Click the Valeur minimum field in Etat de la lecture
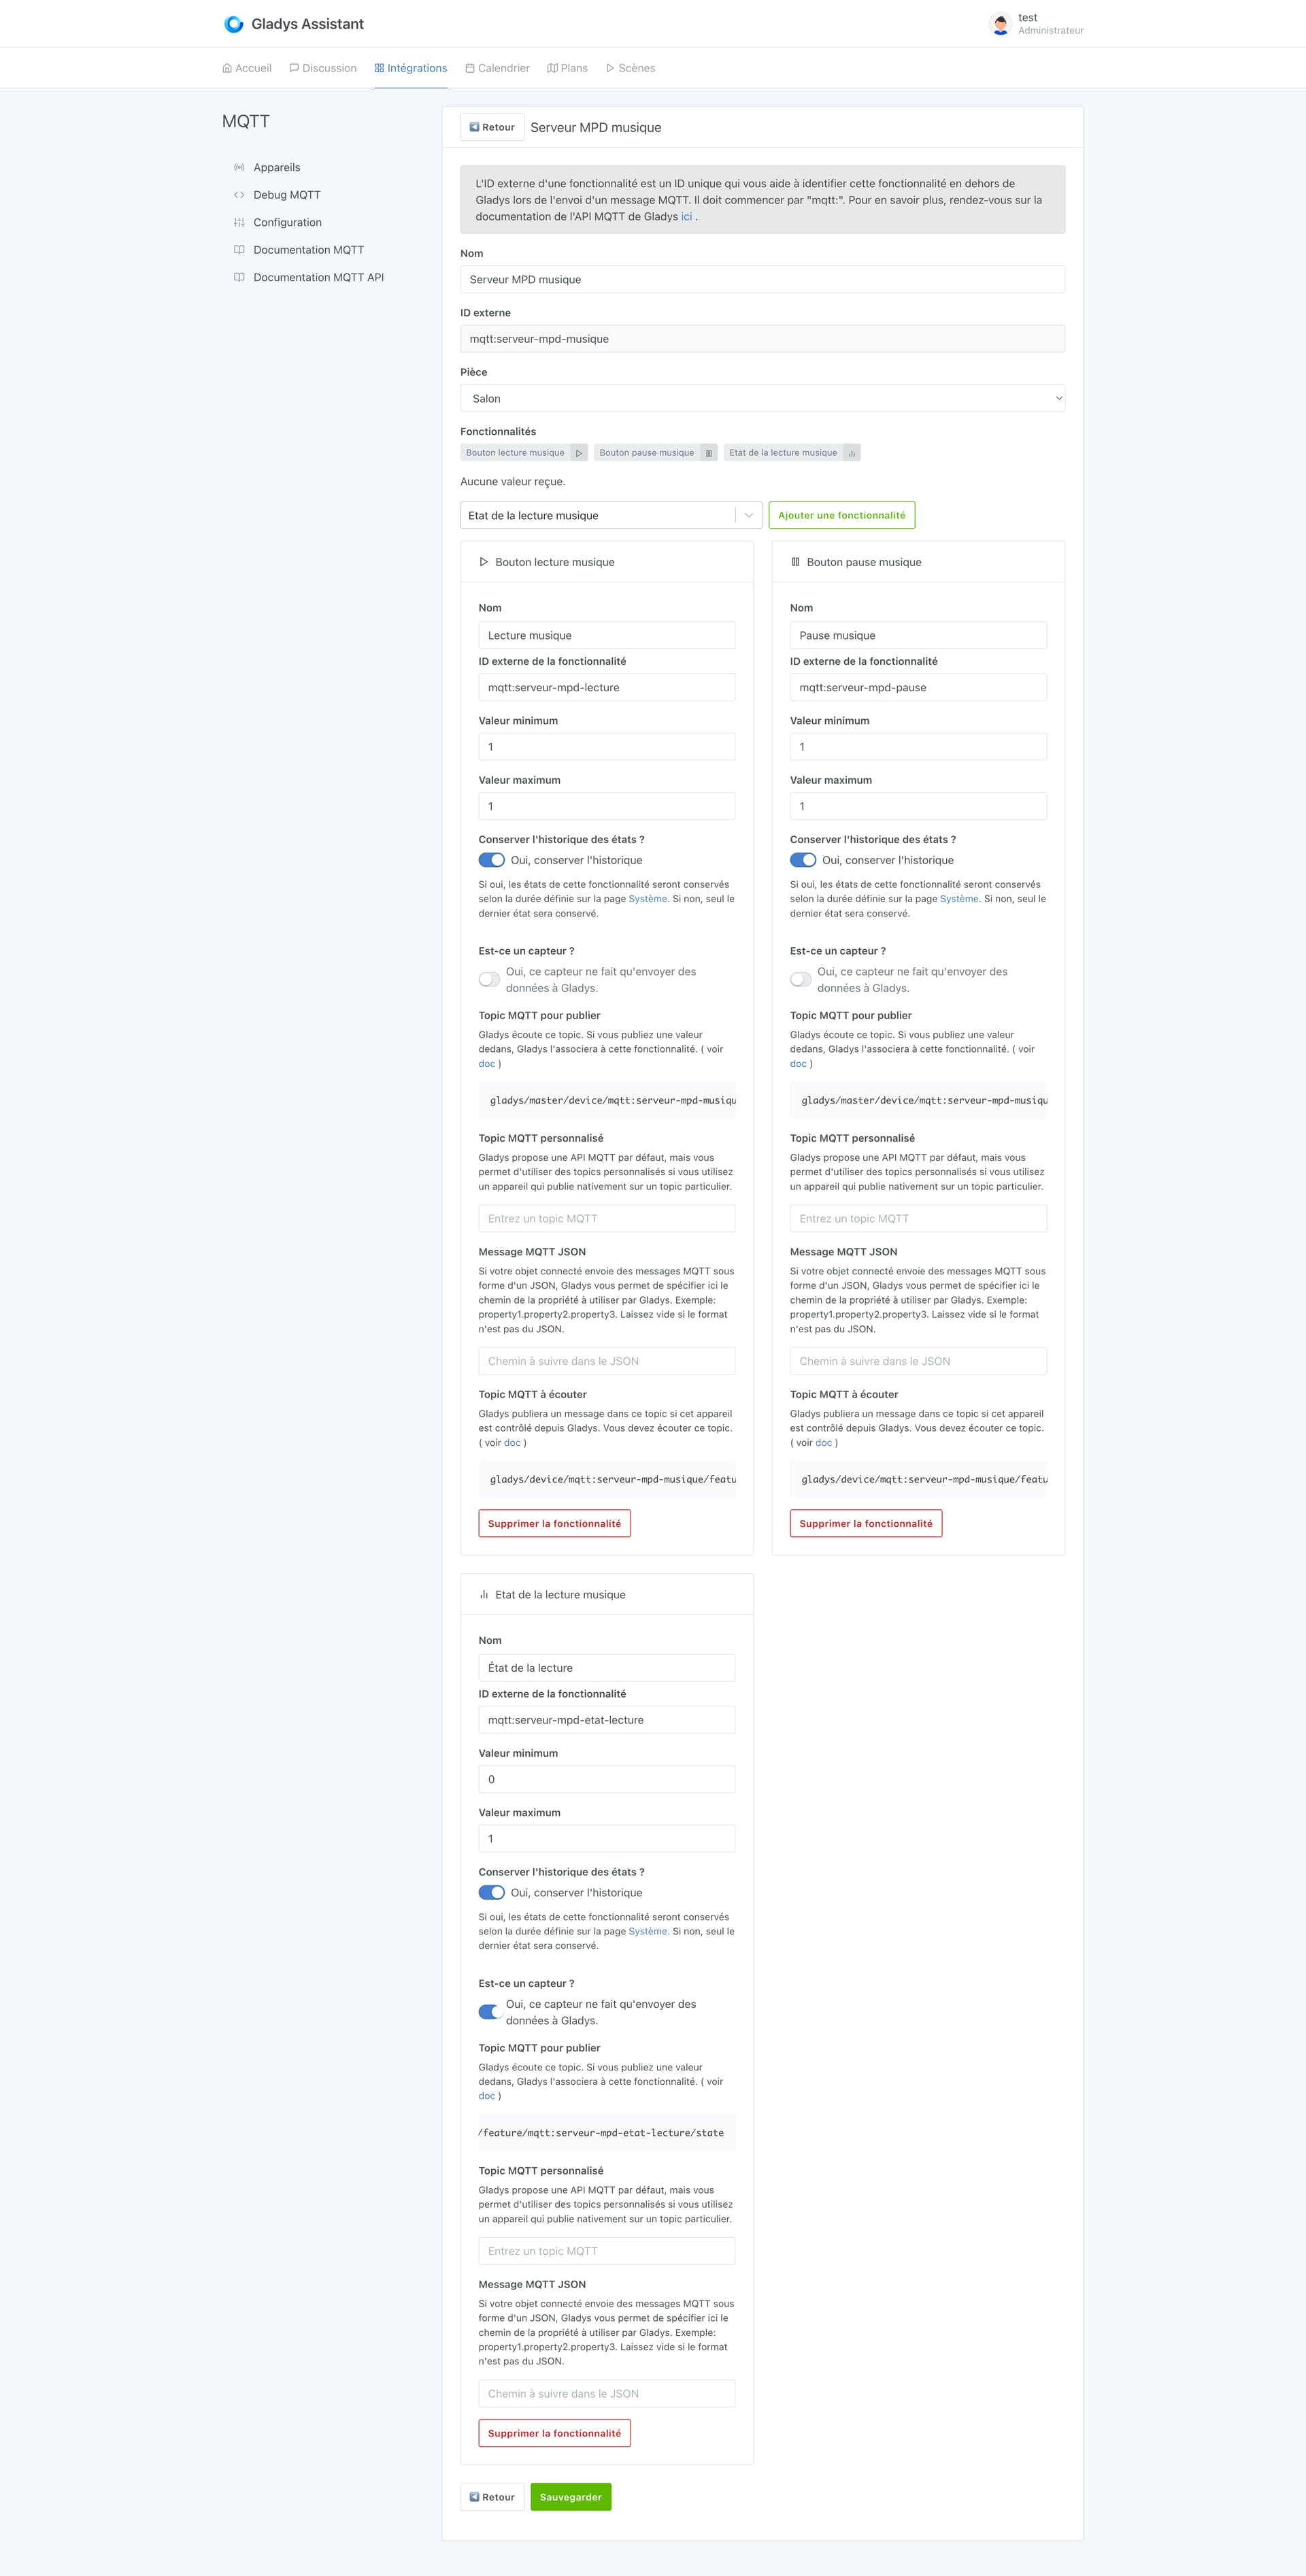 pos(607,1779)
